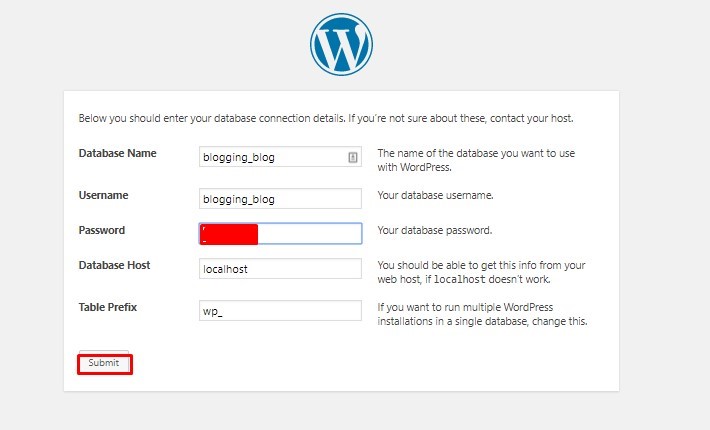Viewport: 710px width, 430px height.
Task: Click the 'Your database username.' description
Action: [x=436, y=195]
